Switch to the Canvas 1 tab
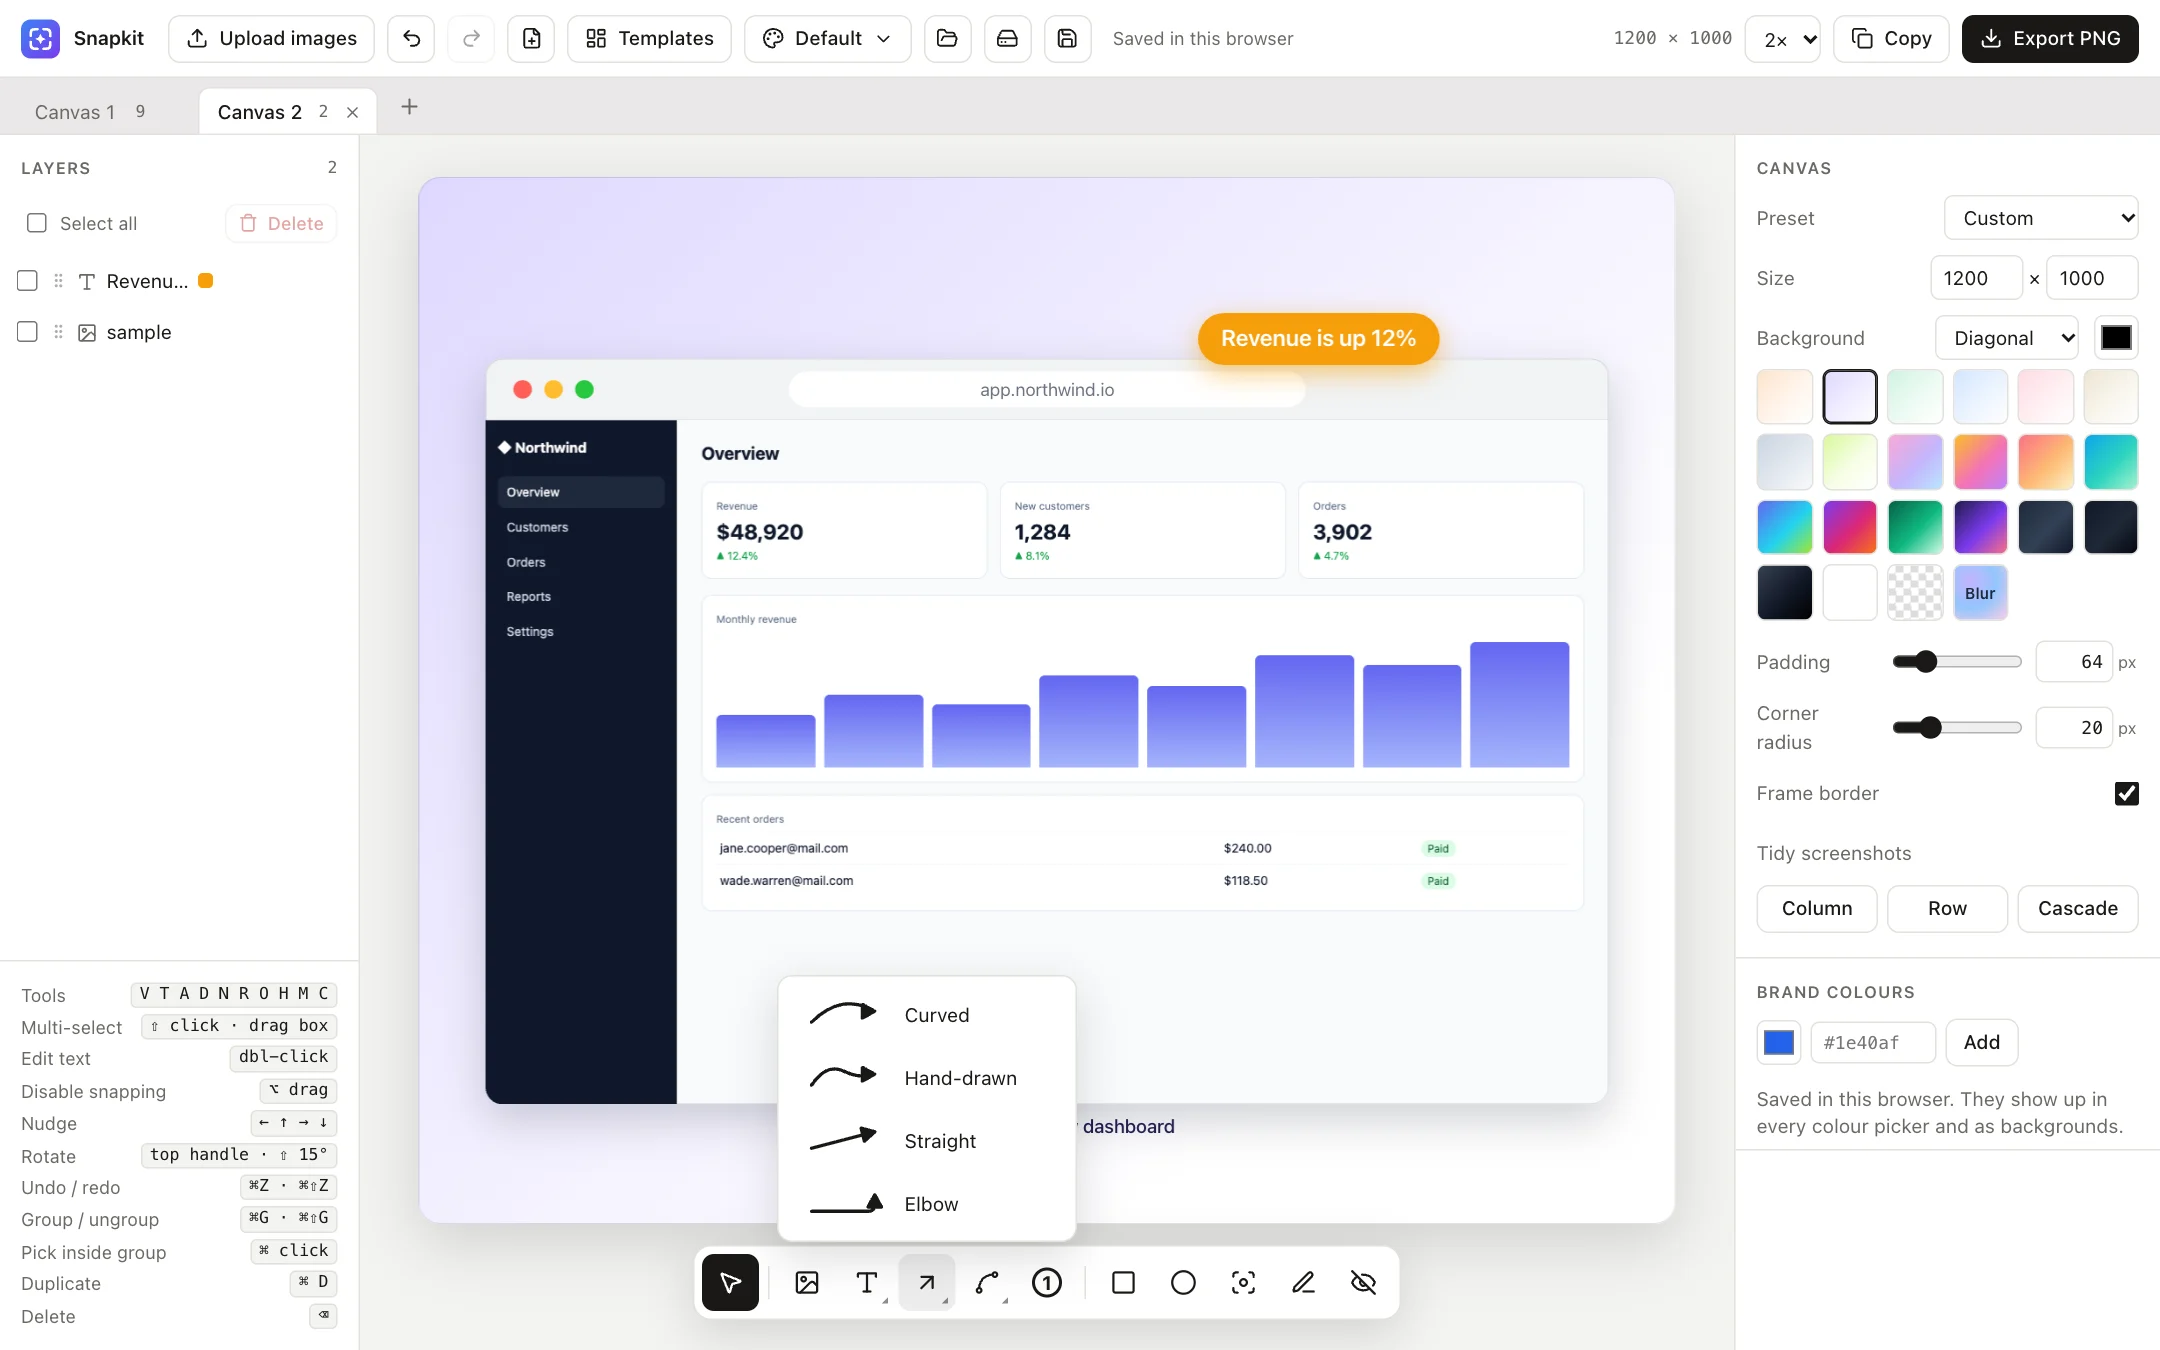The width and height of the screenshot is (2160, 1350). (90, 112)
